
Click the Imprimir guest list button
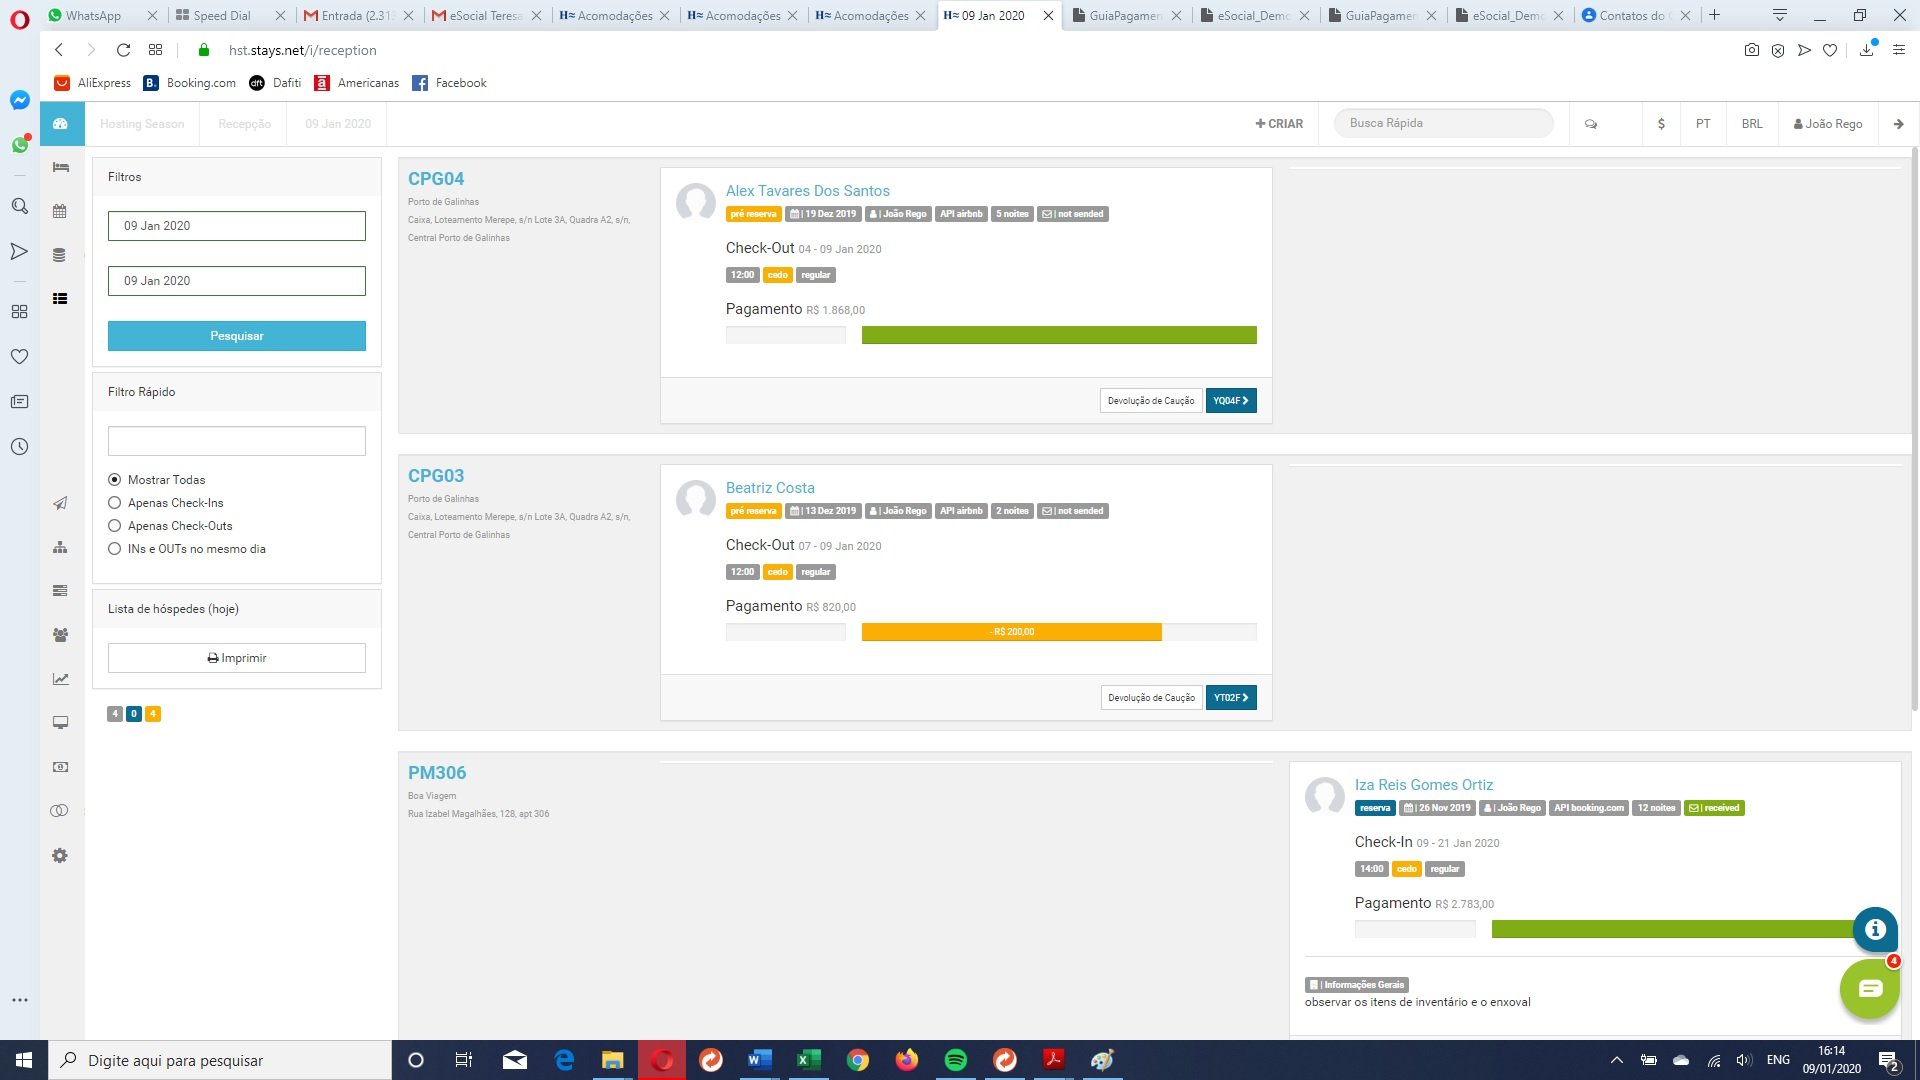tap(237, 658)
